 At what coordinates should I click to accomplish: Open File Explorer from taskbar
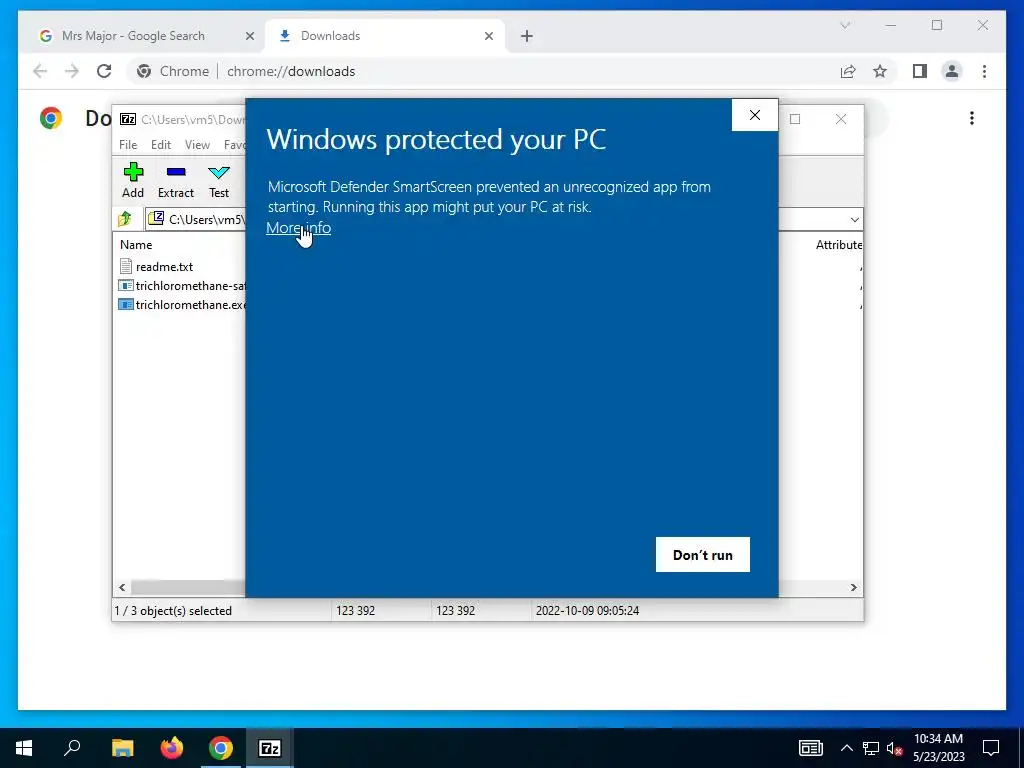tap(122, 748)
